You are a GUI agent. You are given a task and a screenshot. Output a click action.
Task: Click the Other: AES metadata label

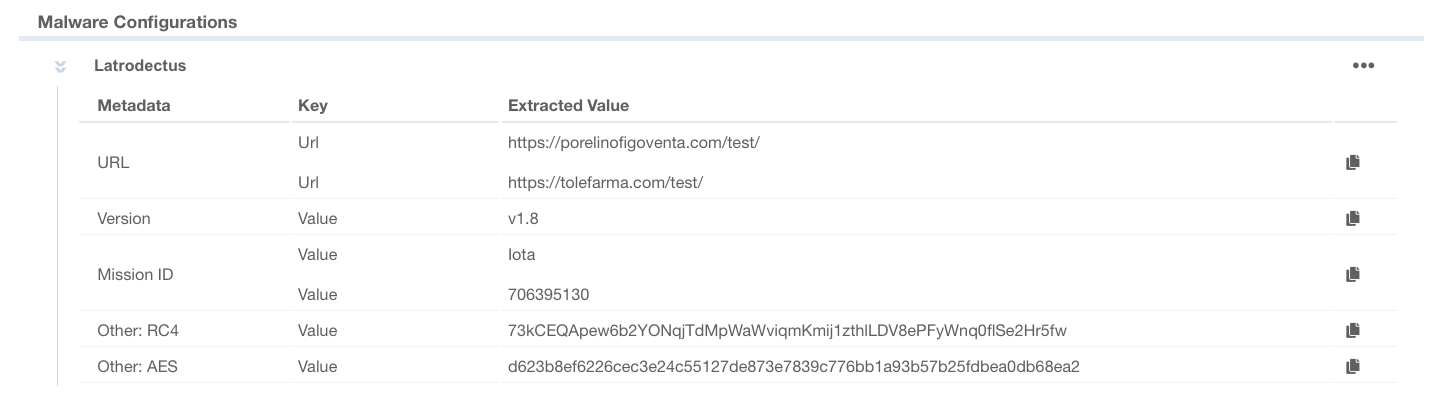tap(137, 366)
